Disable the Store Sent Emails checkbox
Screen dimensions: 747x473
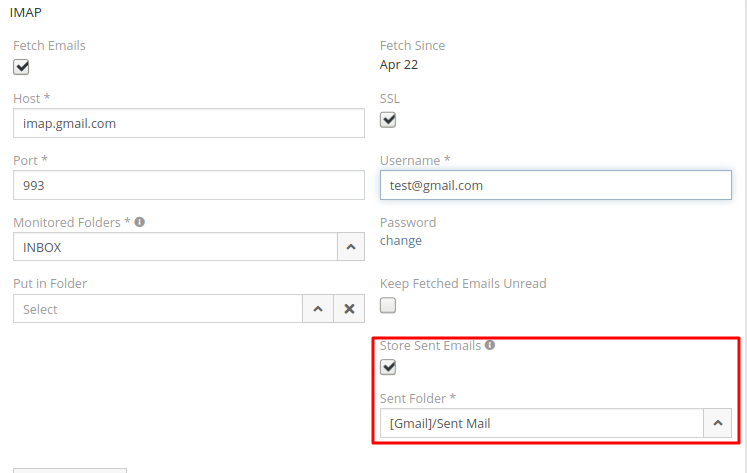pos(388,367)
